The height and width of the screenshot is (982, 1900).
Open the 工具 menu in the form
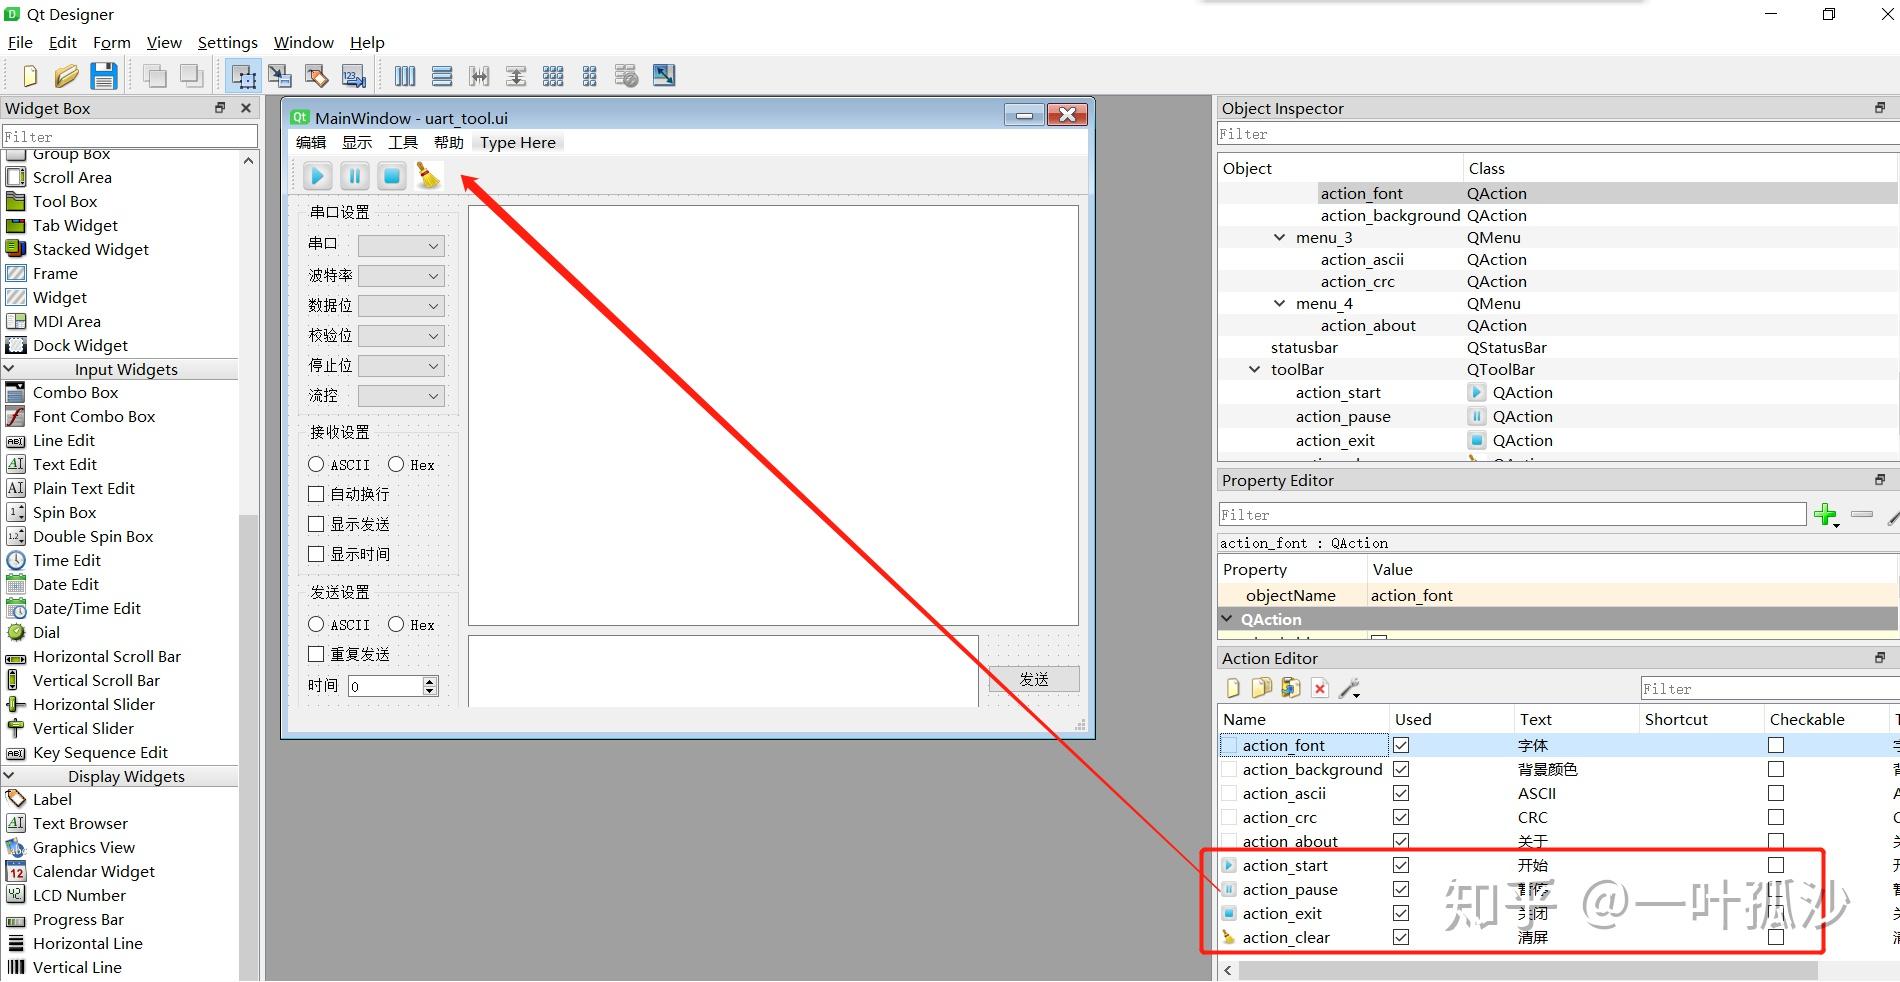(403, 143)
